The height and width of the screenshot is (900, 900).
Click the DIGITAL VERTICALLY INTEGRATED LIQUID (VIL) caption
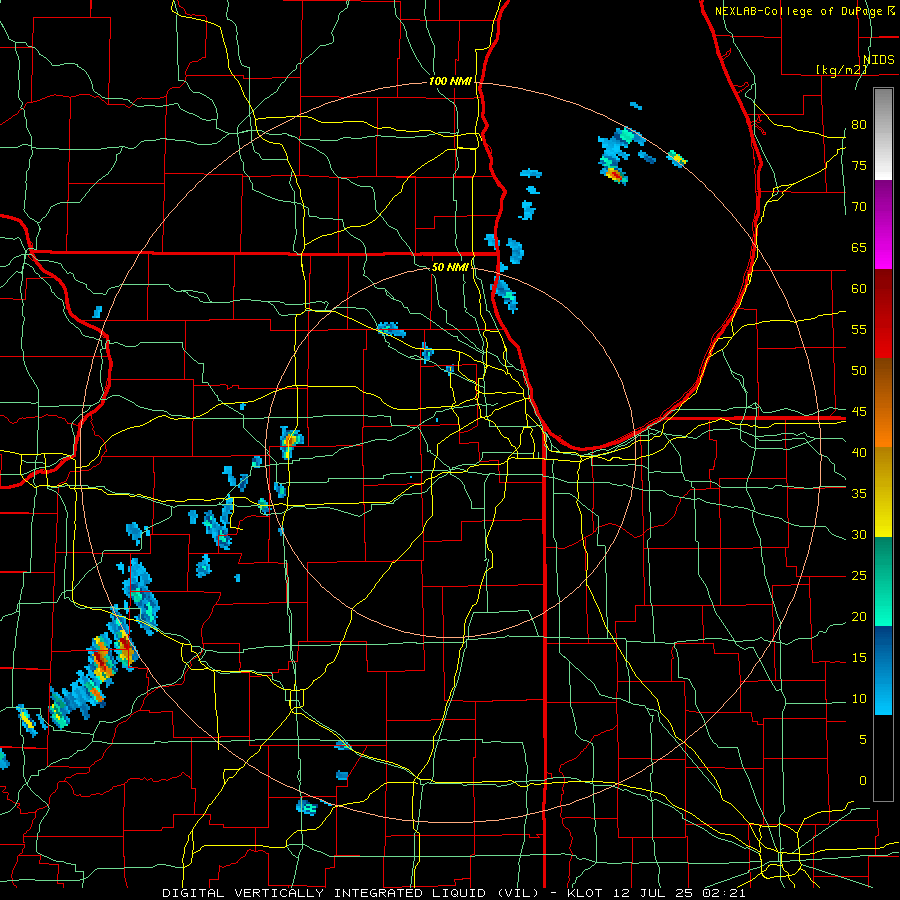point(351,893)
